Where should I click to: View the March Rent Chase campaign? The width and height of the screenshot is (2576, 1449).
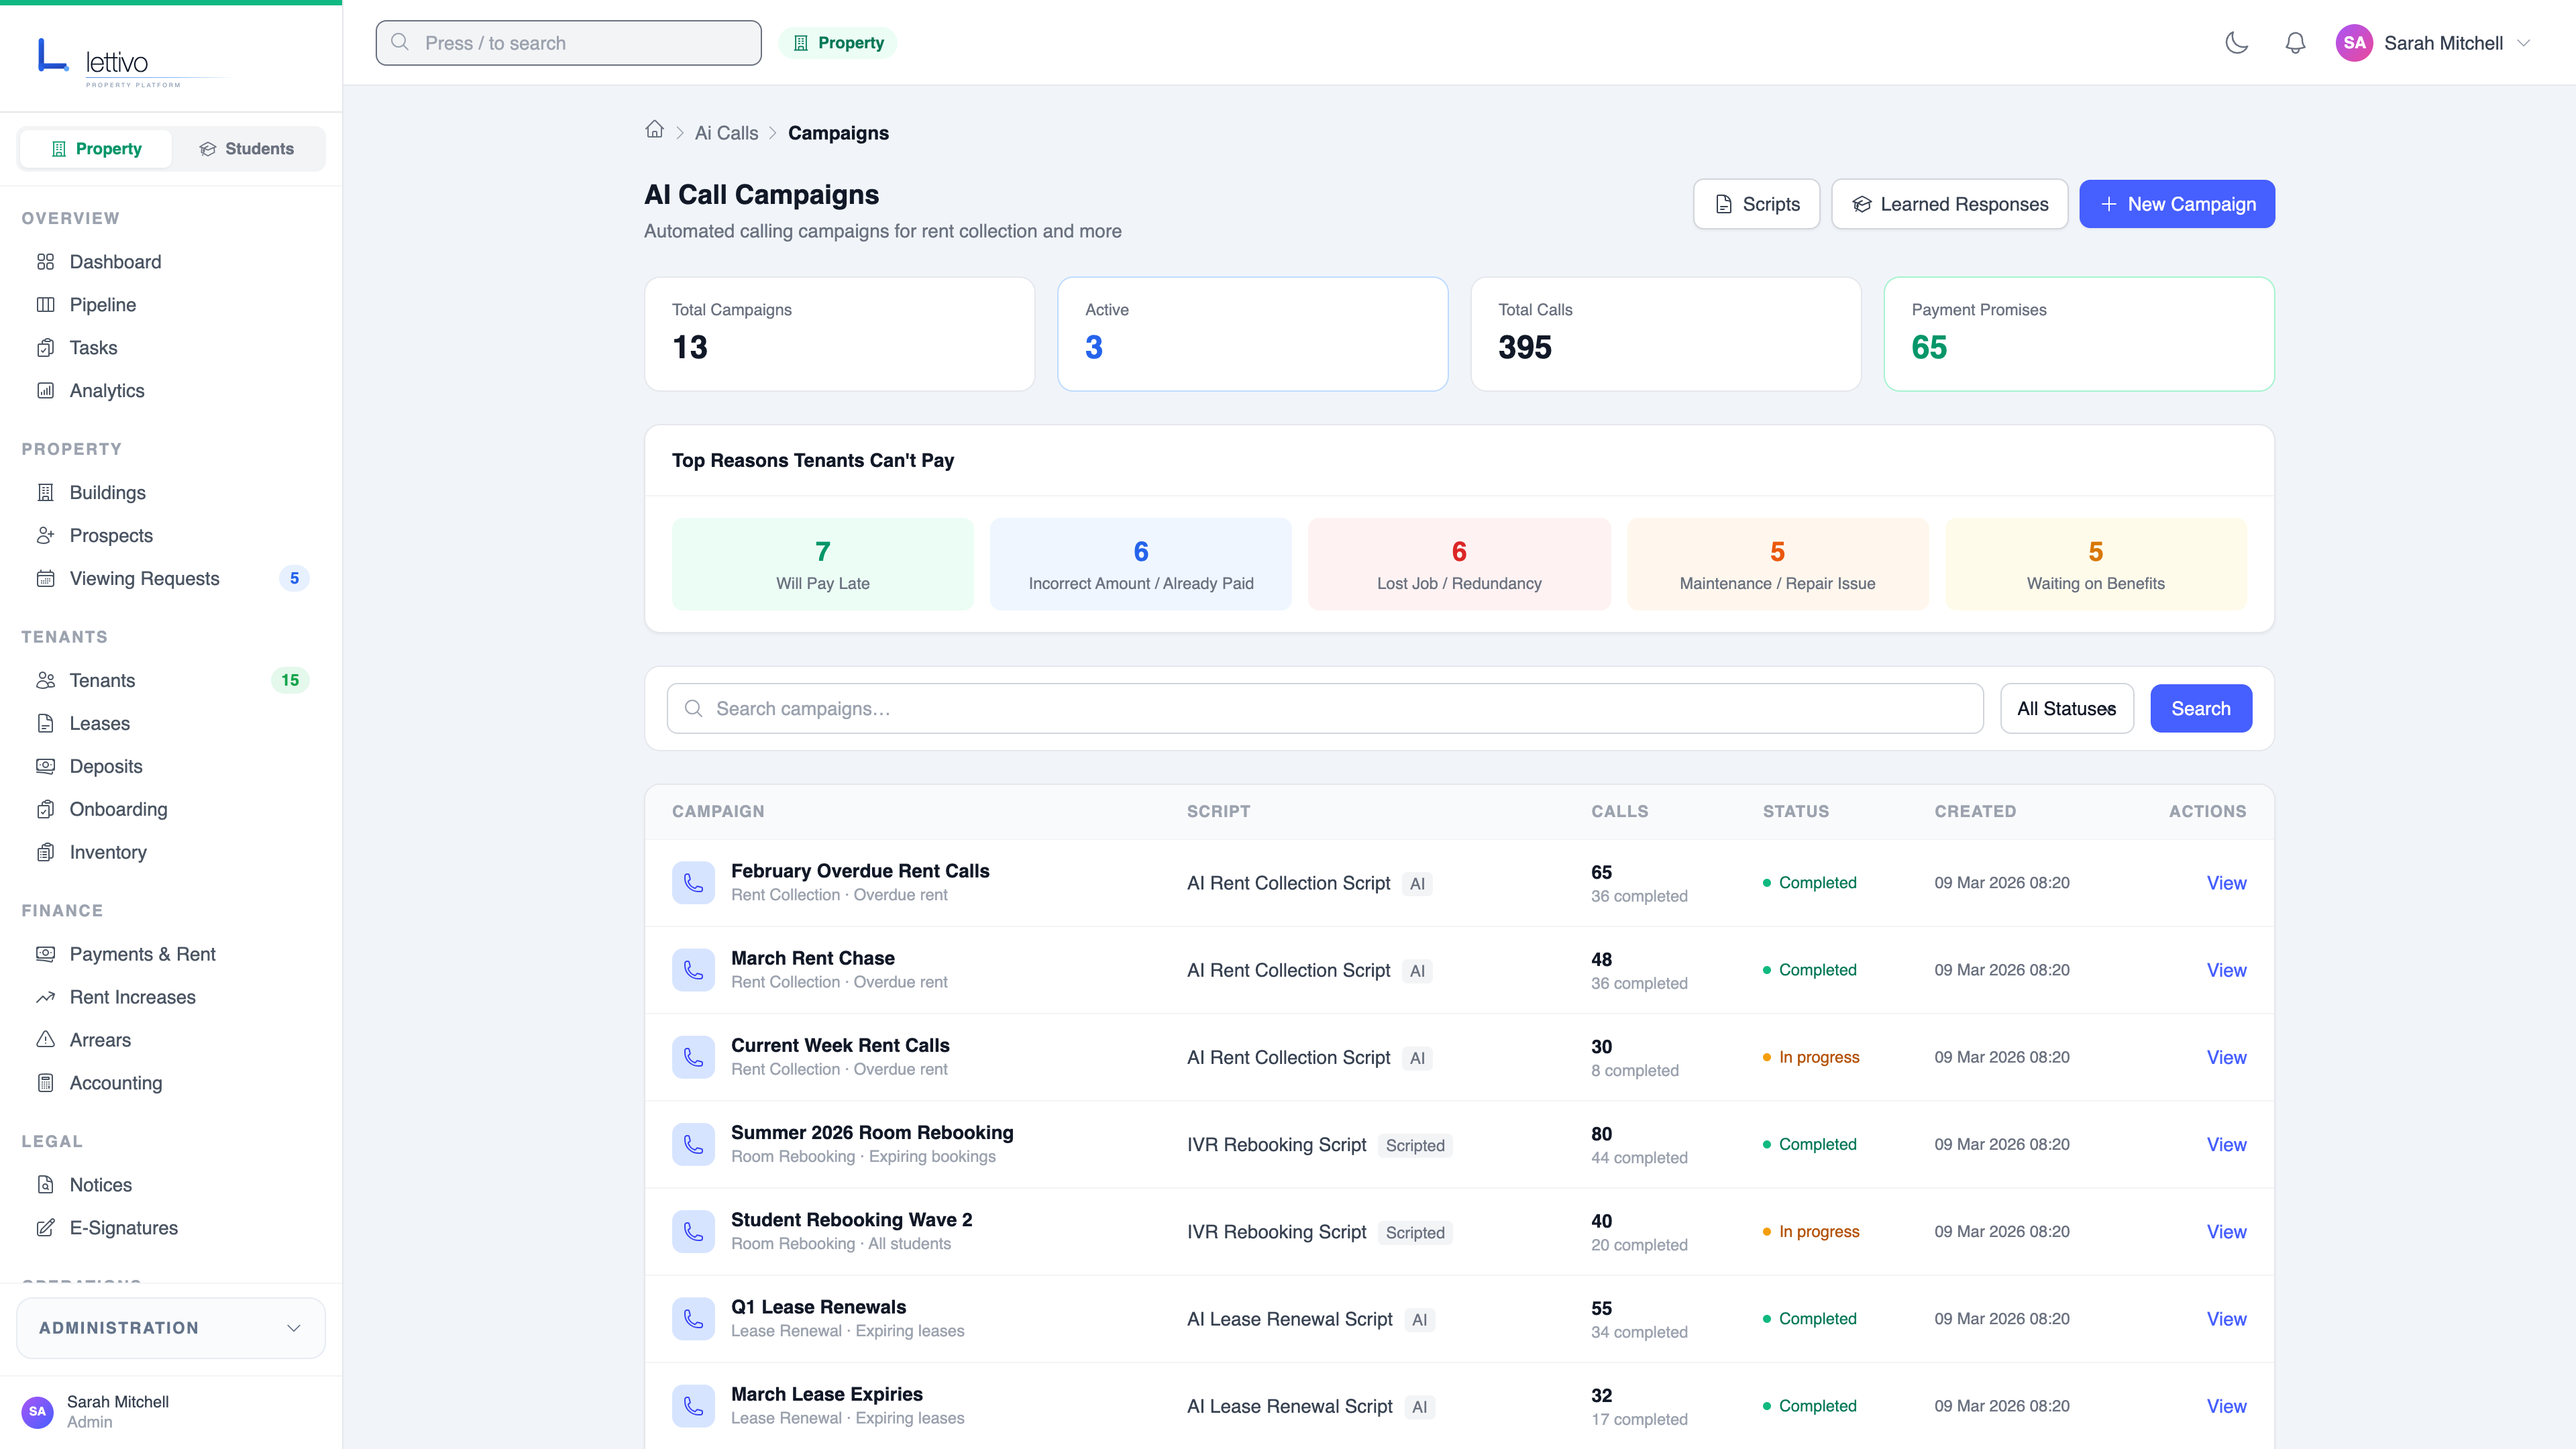[x=2226, y=969]
